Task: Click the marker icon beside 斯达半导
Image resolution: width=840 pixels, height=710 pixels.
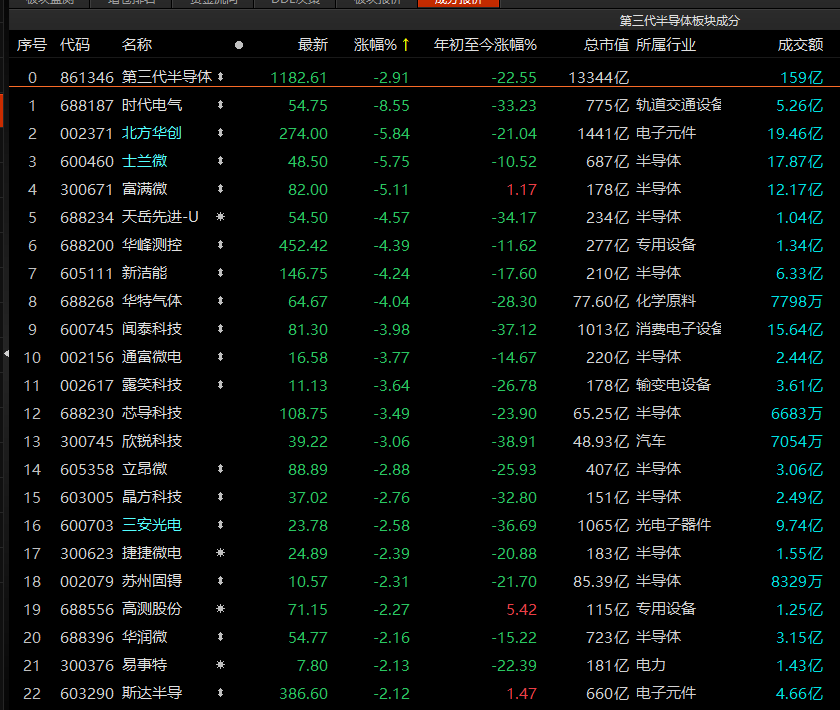Action: tap(220, 693)
